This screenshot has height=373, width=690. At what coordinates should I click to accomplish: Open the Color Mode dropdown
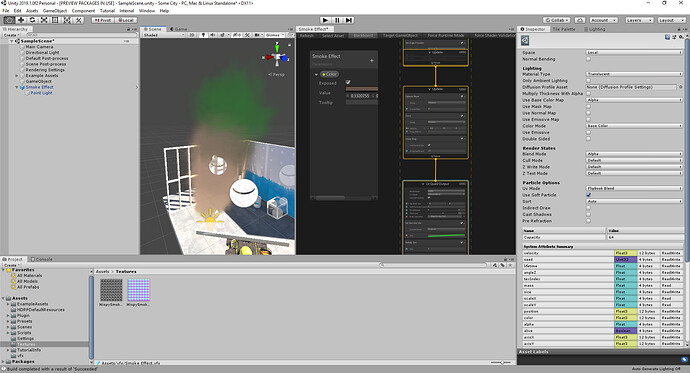(x=634, y=126)
